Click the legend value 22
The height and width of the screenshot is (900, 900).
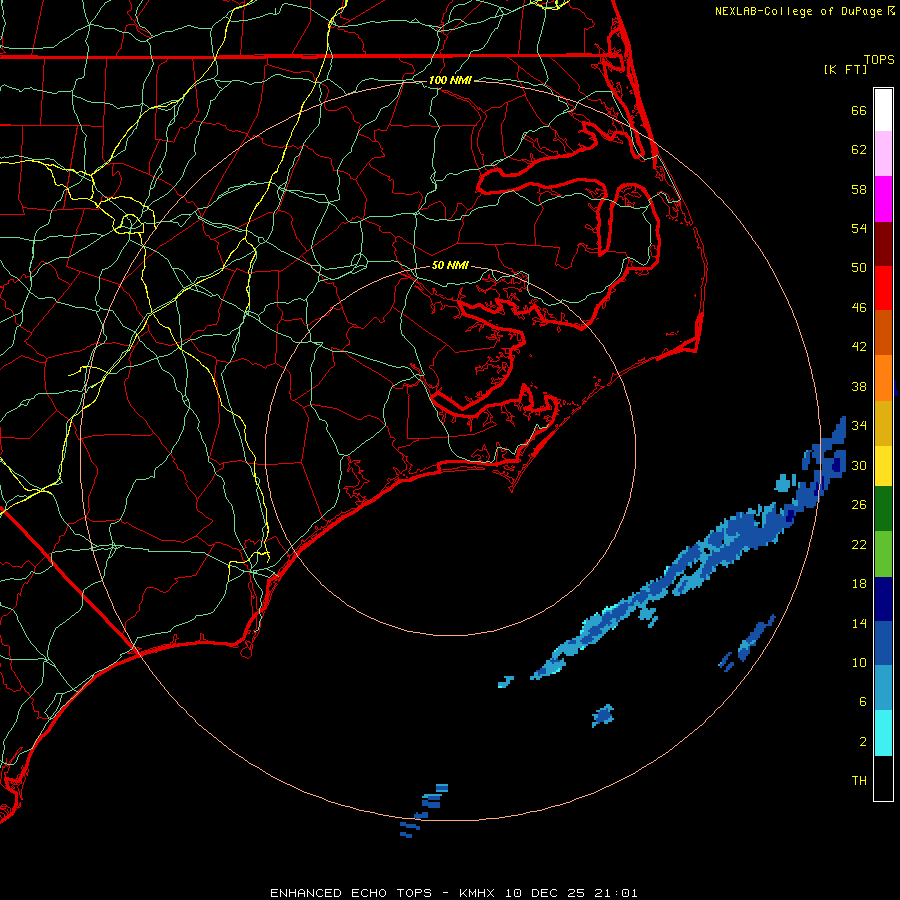coord(859,544)
